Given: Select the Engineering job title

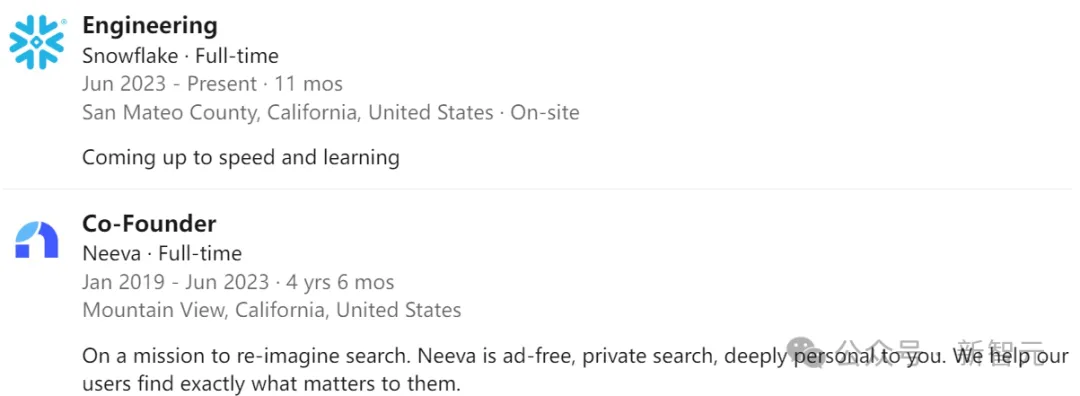Looking at the screenshot, I should tap(149, 25).
